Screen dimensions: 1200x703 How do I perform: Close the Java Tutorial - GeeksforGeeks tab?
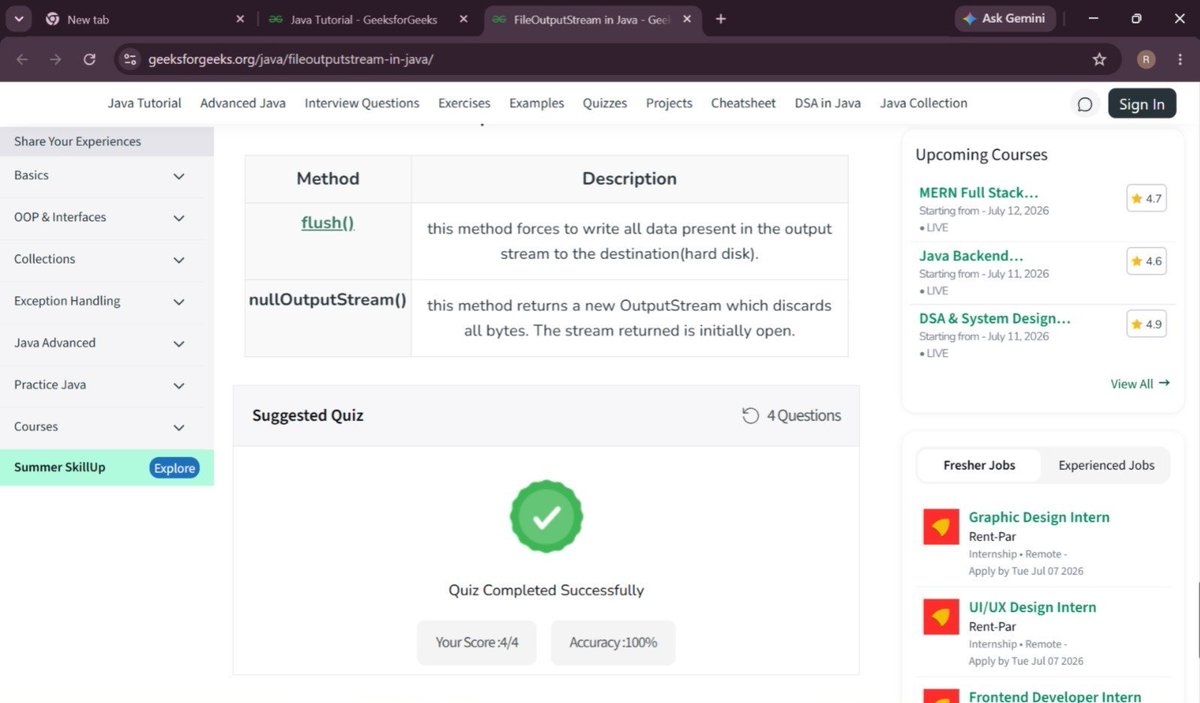point(462,19)
